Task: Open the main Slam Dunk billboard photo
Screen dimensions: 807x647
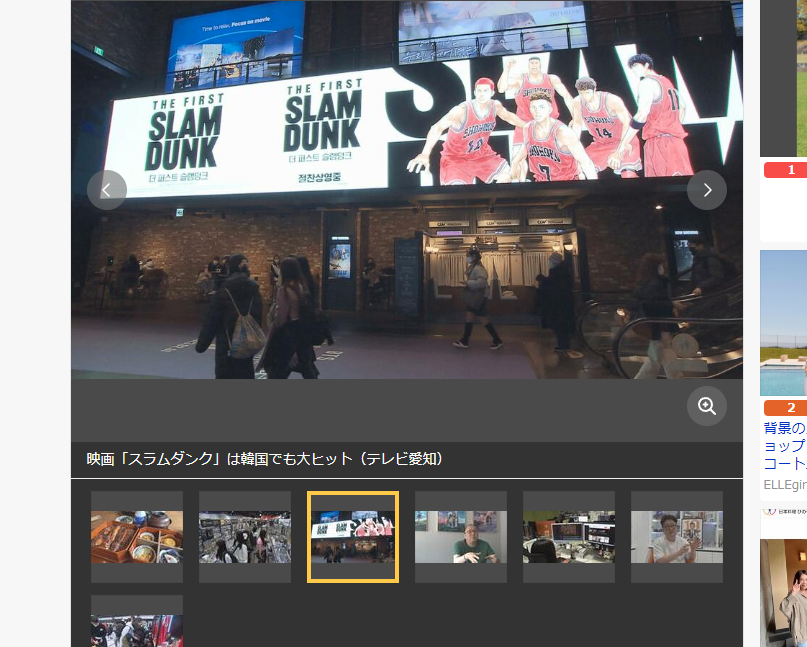Action: tap(407, 189)
